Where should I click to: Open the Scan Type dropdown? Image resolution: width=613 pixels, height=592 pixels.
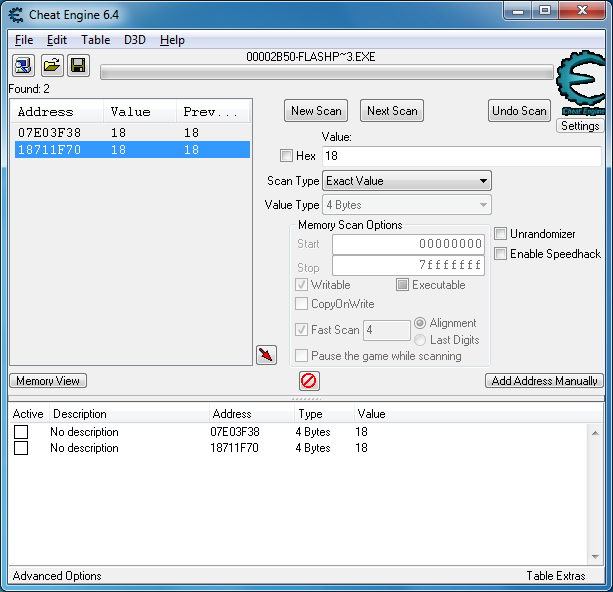pyautogui.click(x=407, y=181)
